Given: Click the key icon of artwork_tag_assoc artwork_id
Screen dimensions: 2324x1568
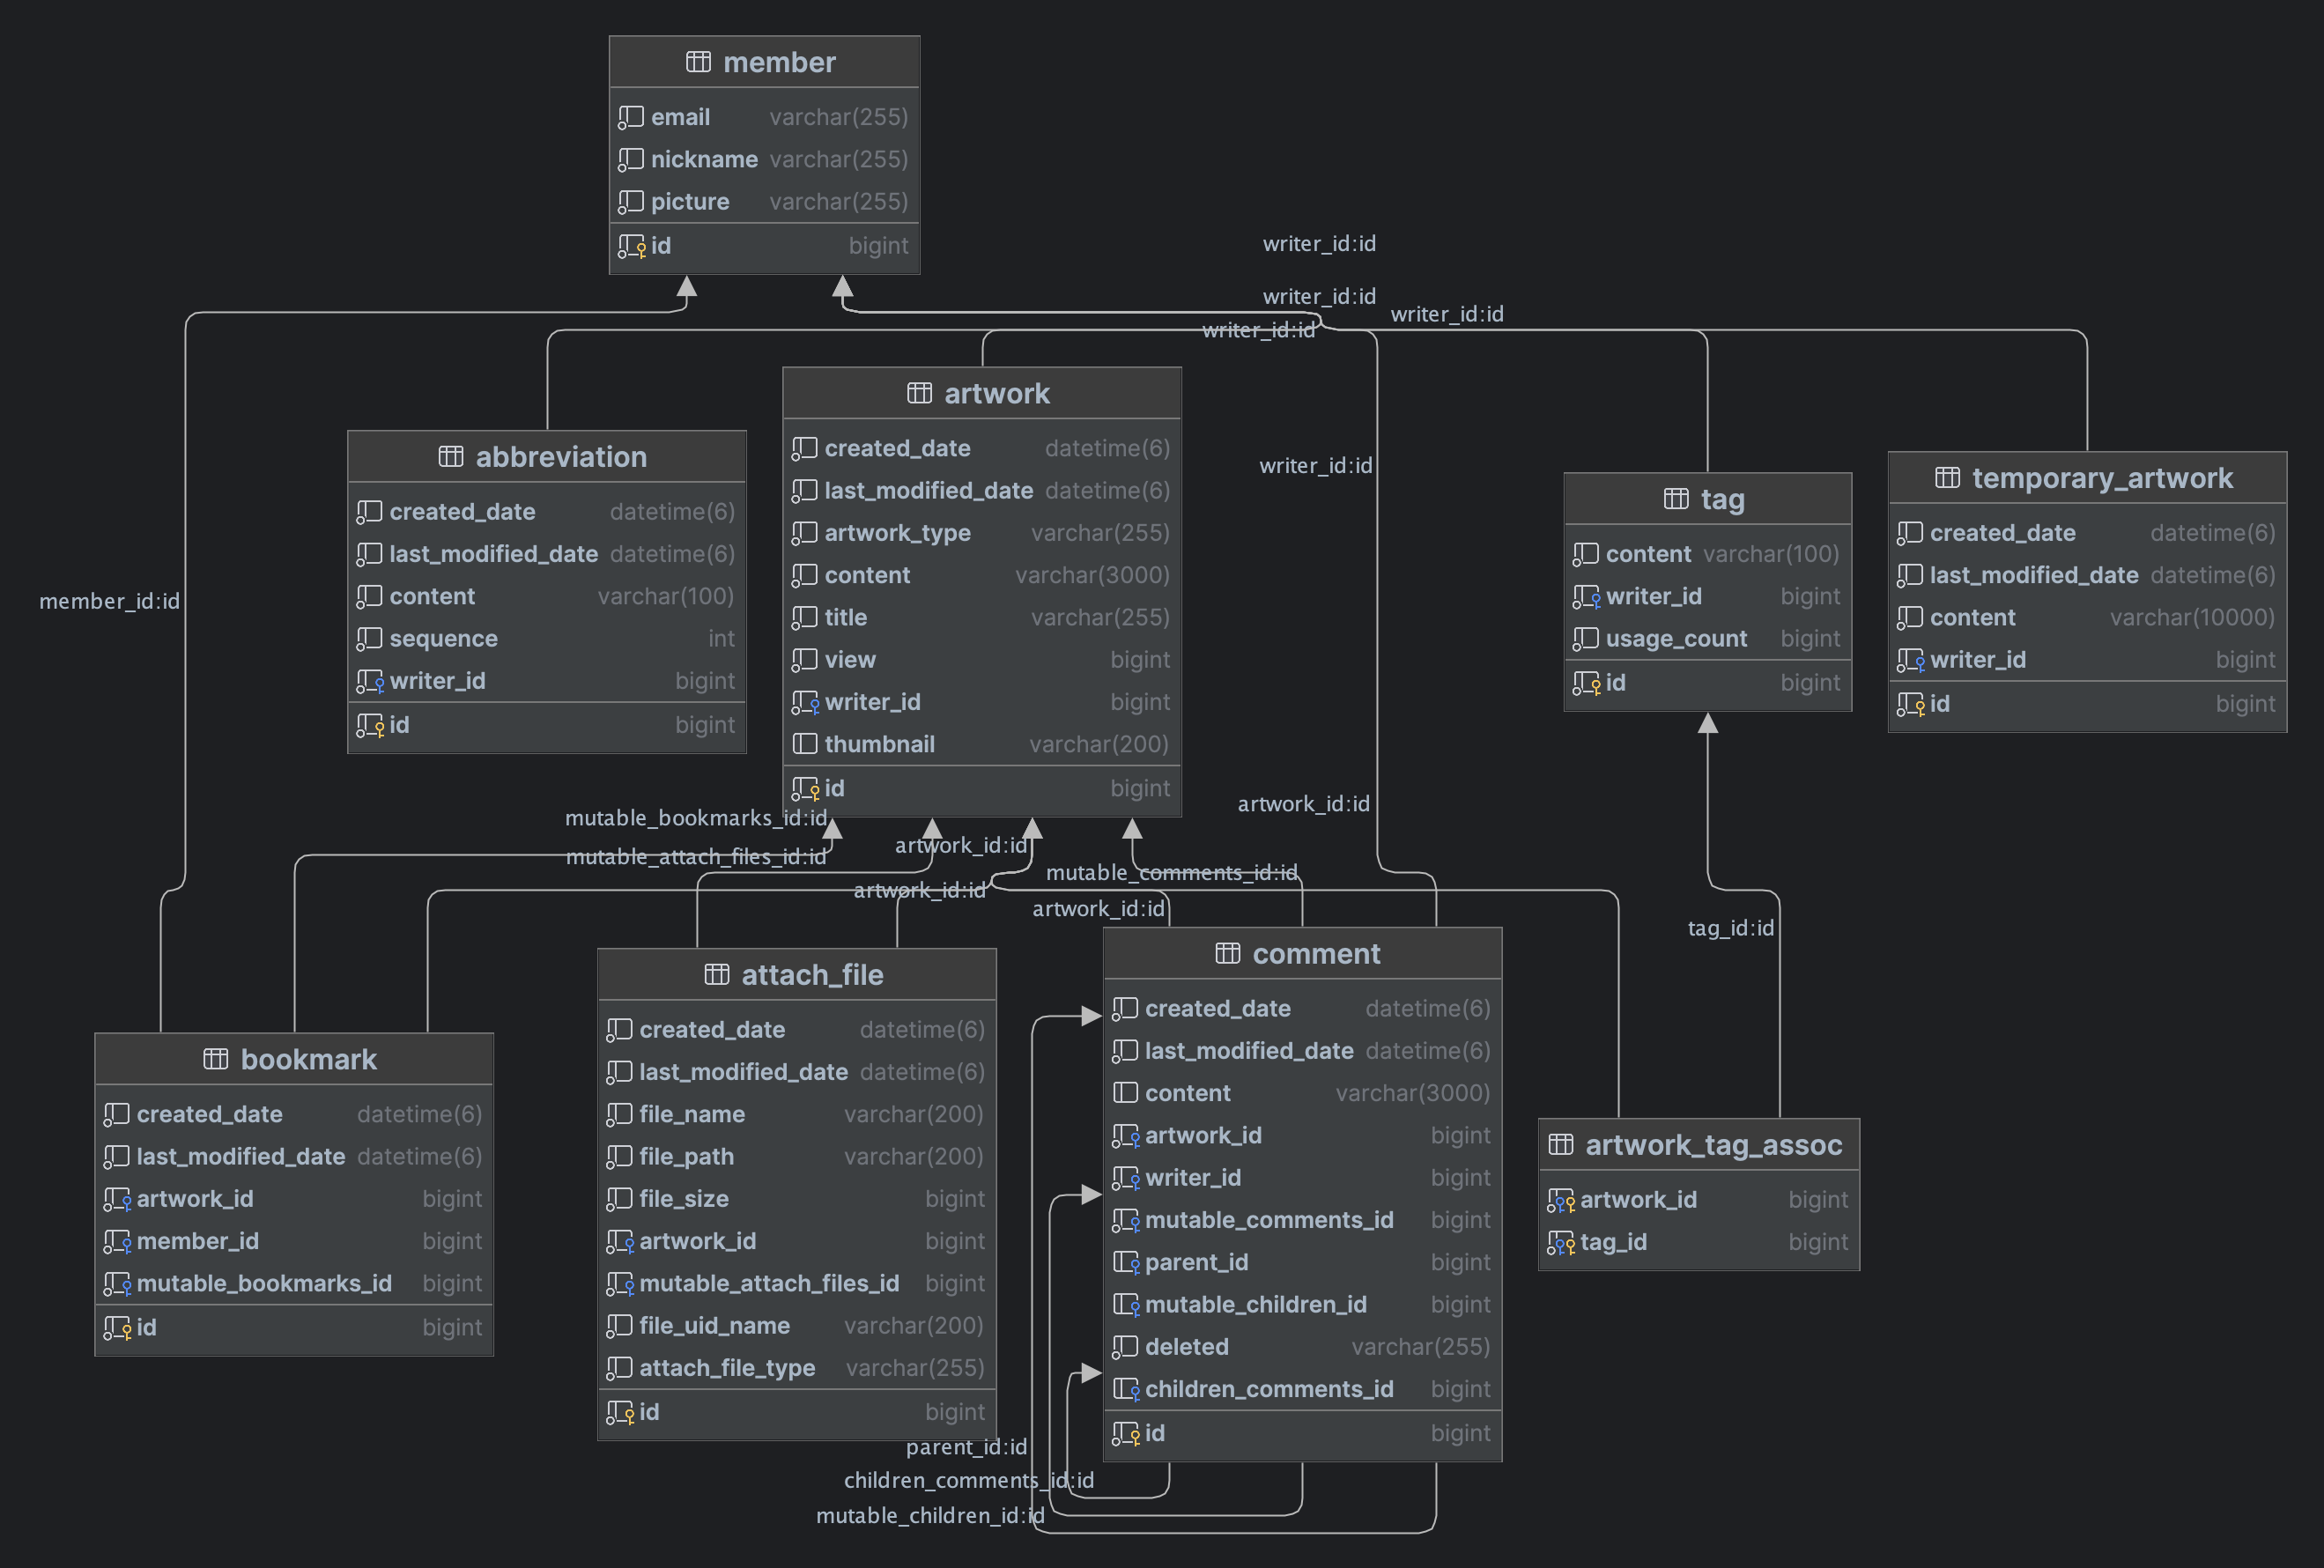Looking at the screenshot, I should (1561, 1200).
